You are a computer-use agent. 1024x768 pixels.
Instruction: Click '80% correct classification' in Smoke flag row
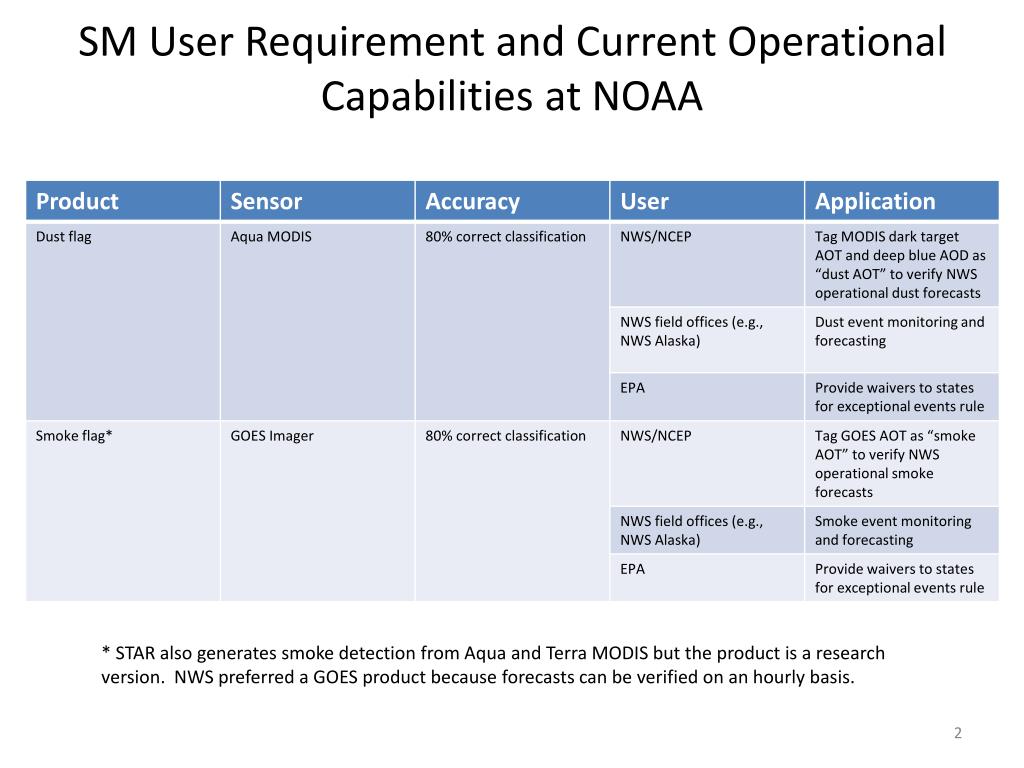pos(512,511)
